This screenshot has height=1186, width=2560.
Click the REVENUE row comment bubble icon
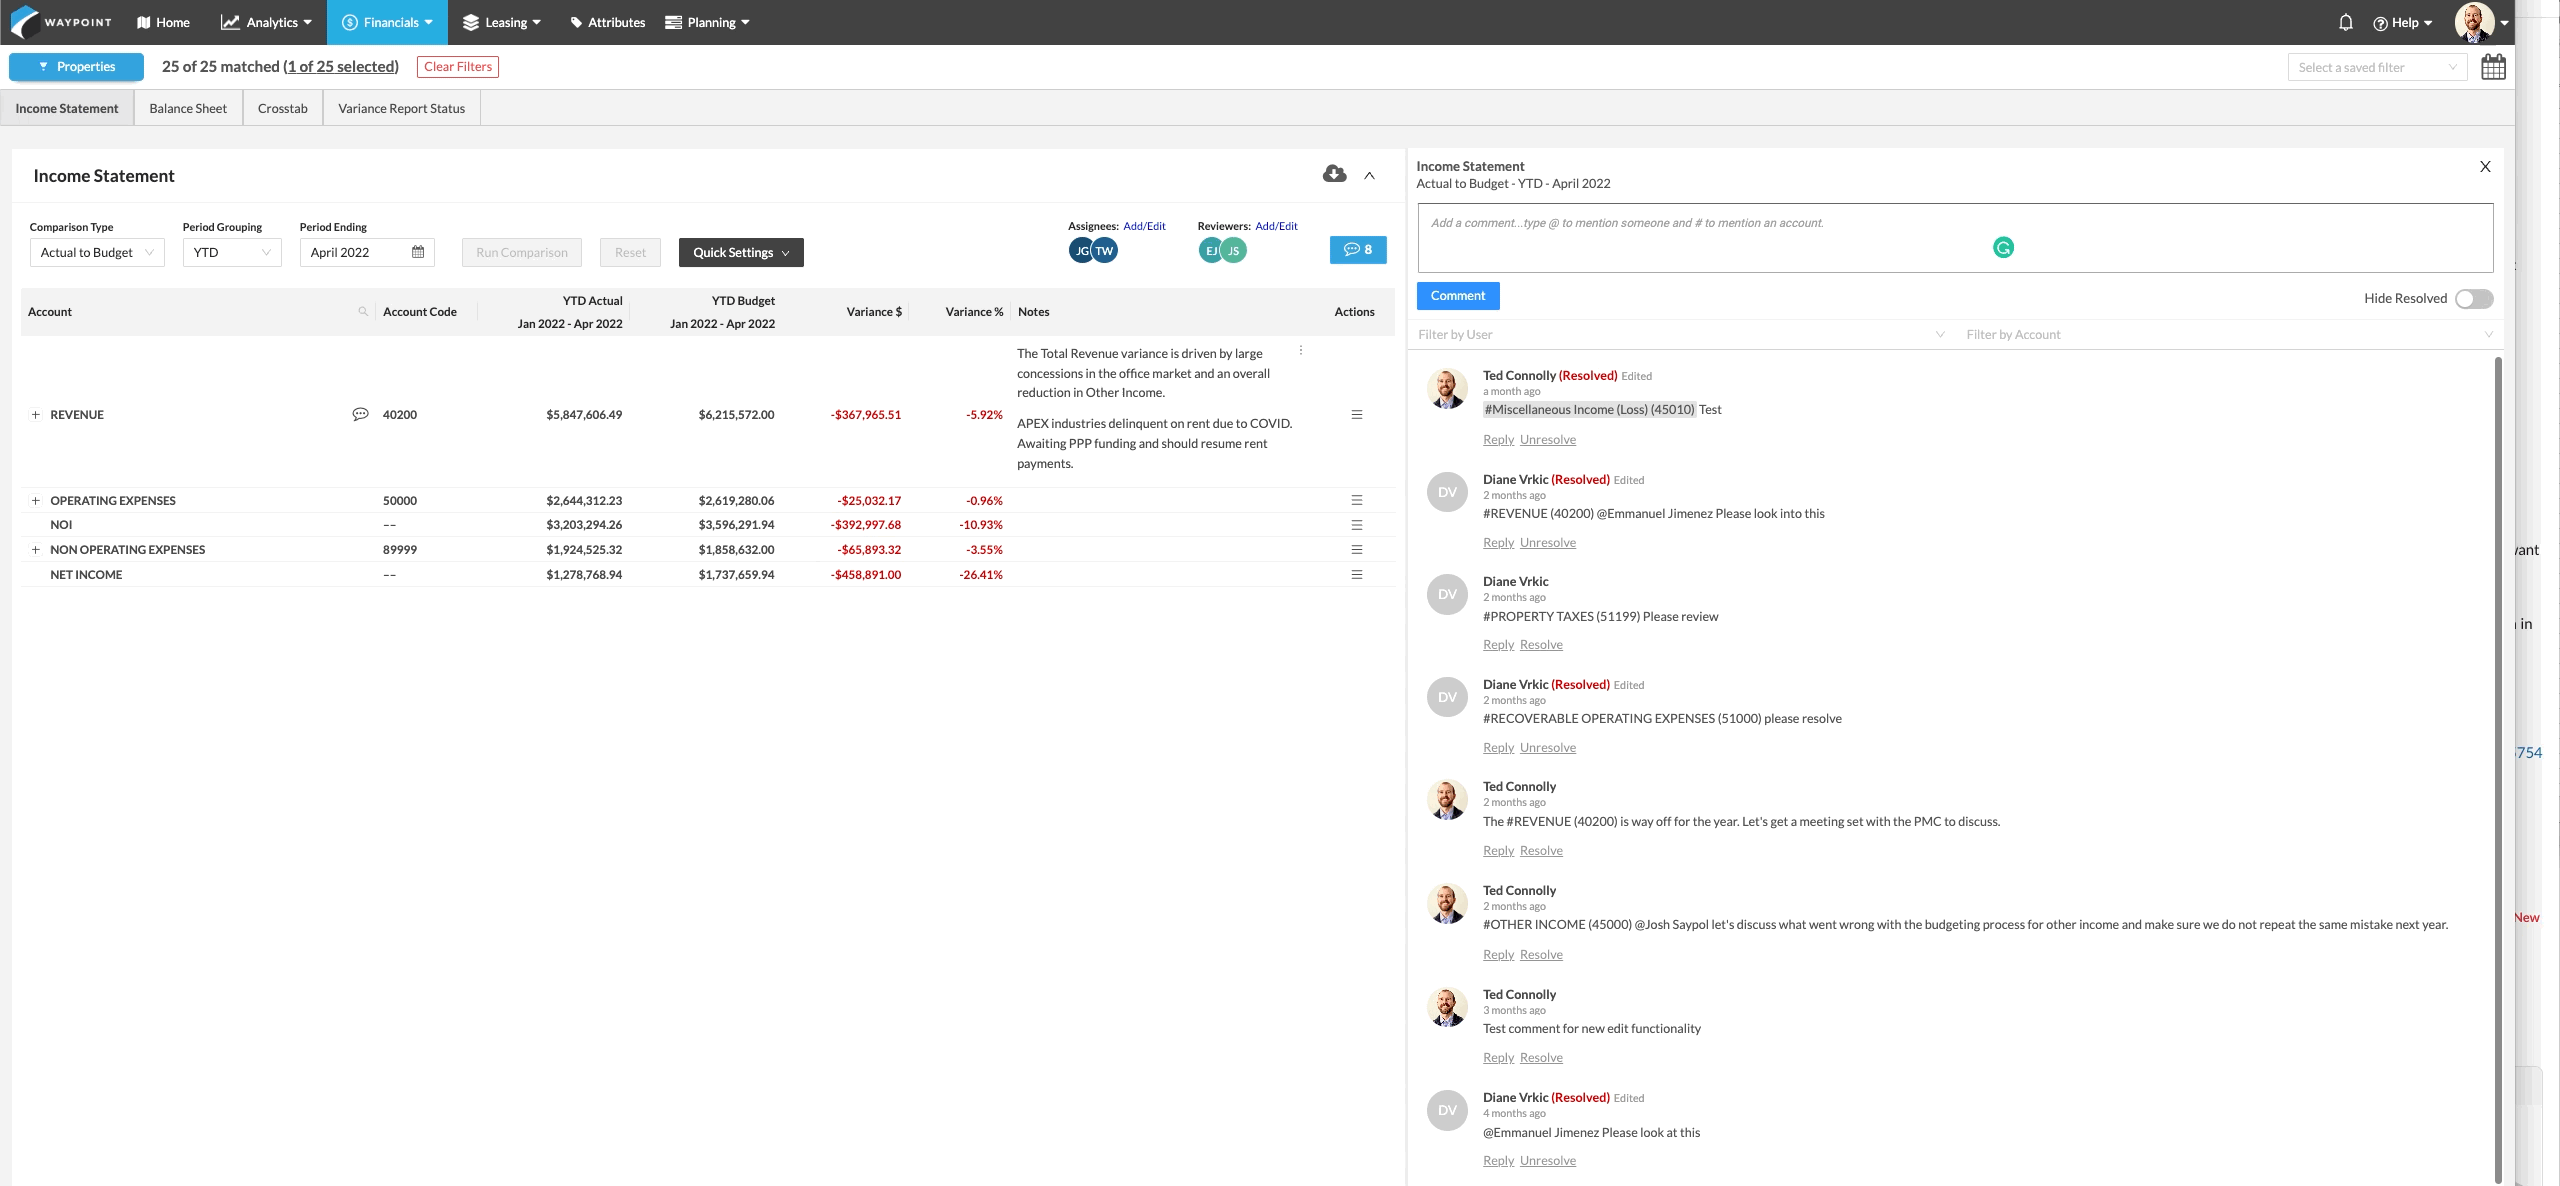[x=360, y=414]
